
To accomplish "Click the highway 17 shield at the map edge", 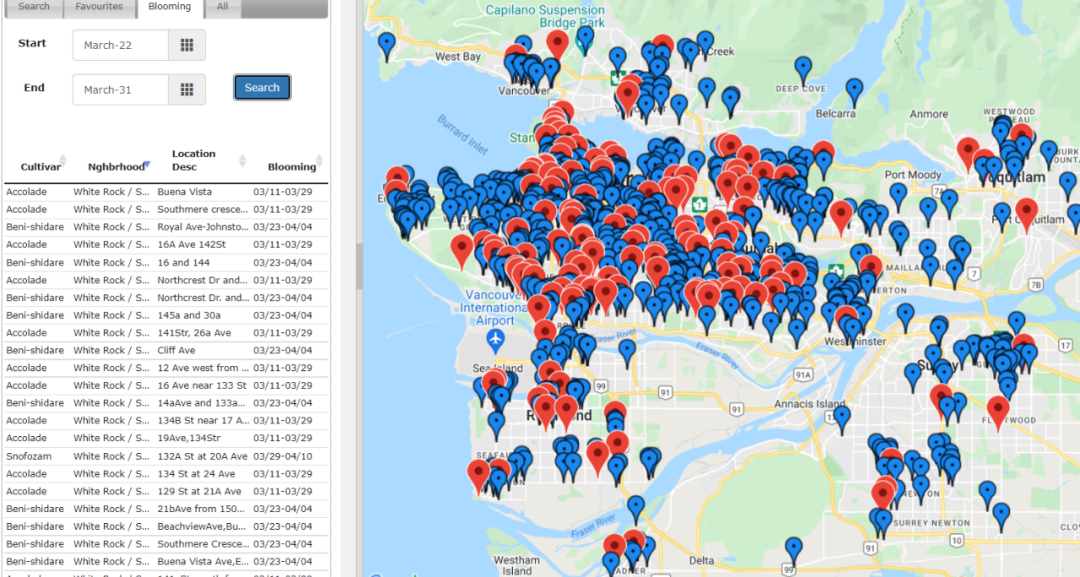I will click(1065, 346).
